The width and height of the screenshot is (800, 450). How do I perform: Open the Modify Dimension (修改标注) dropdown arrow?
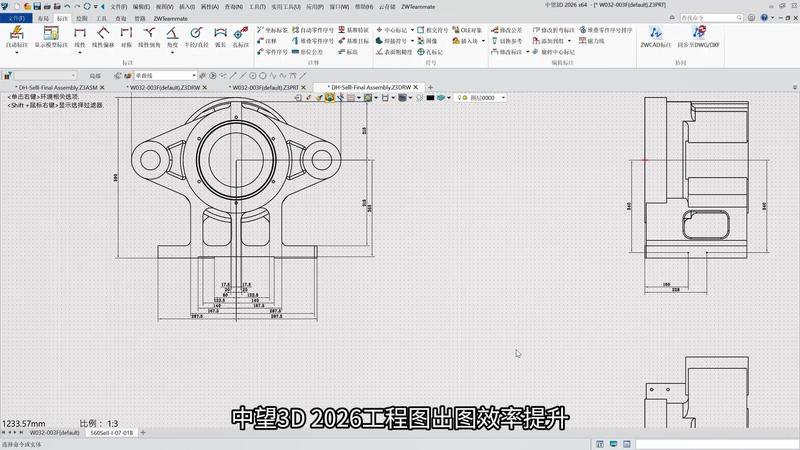(x=528, y=52)
